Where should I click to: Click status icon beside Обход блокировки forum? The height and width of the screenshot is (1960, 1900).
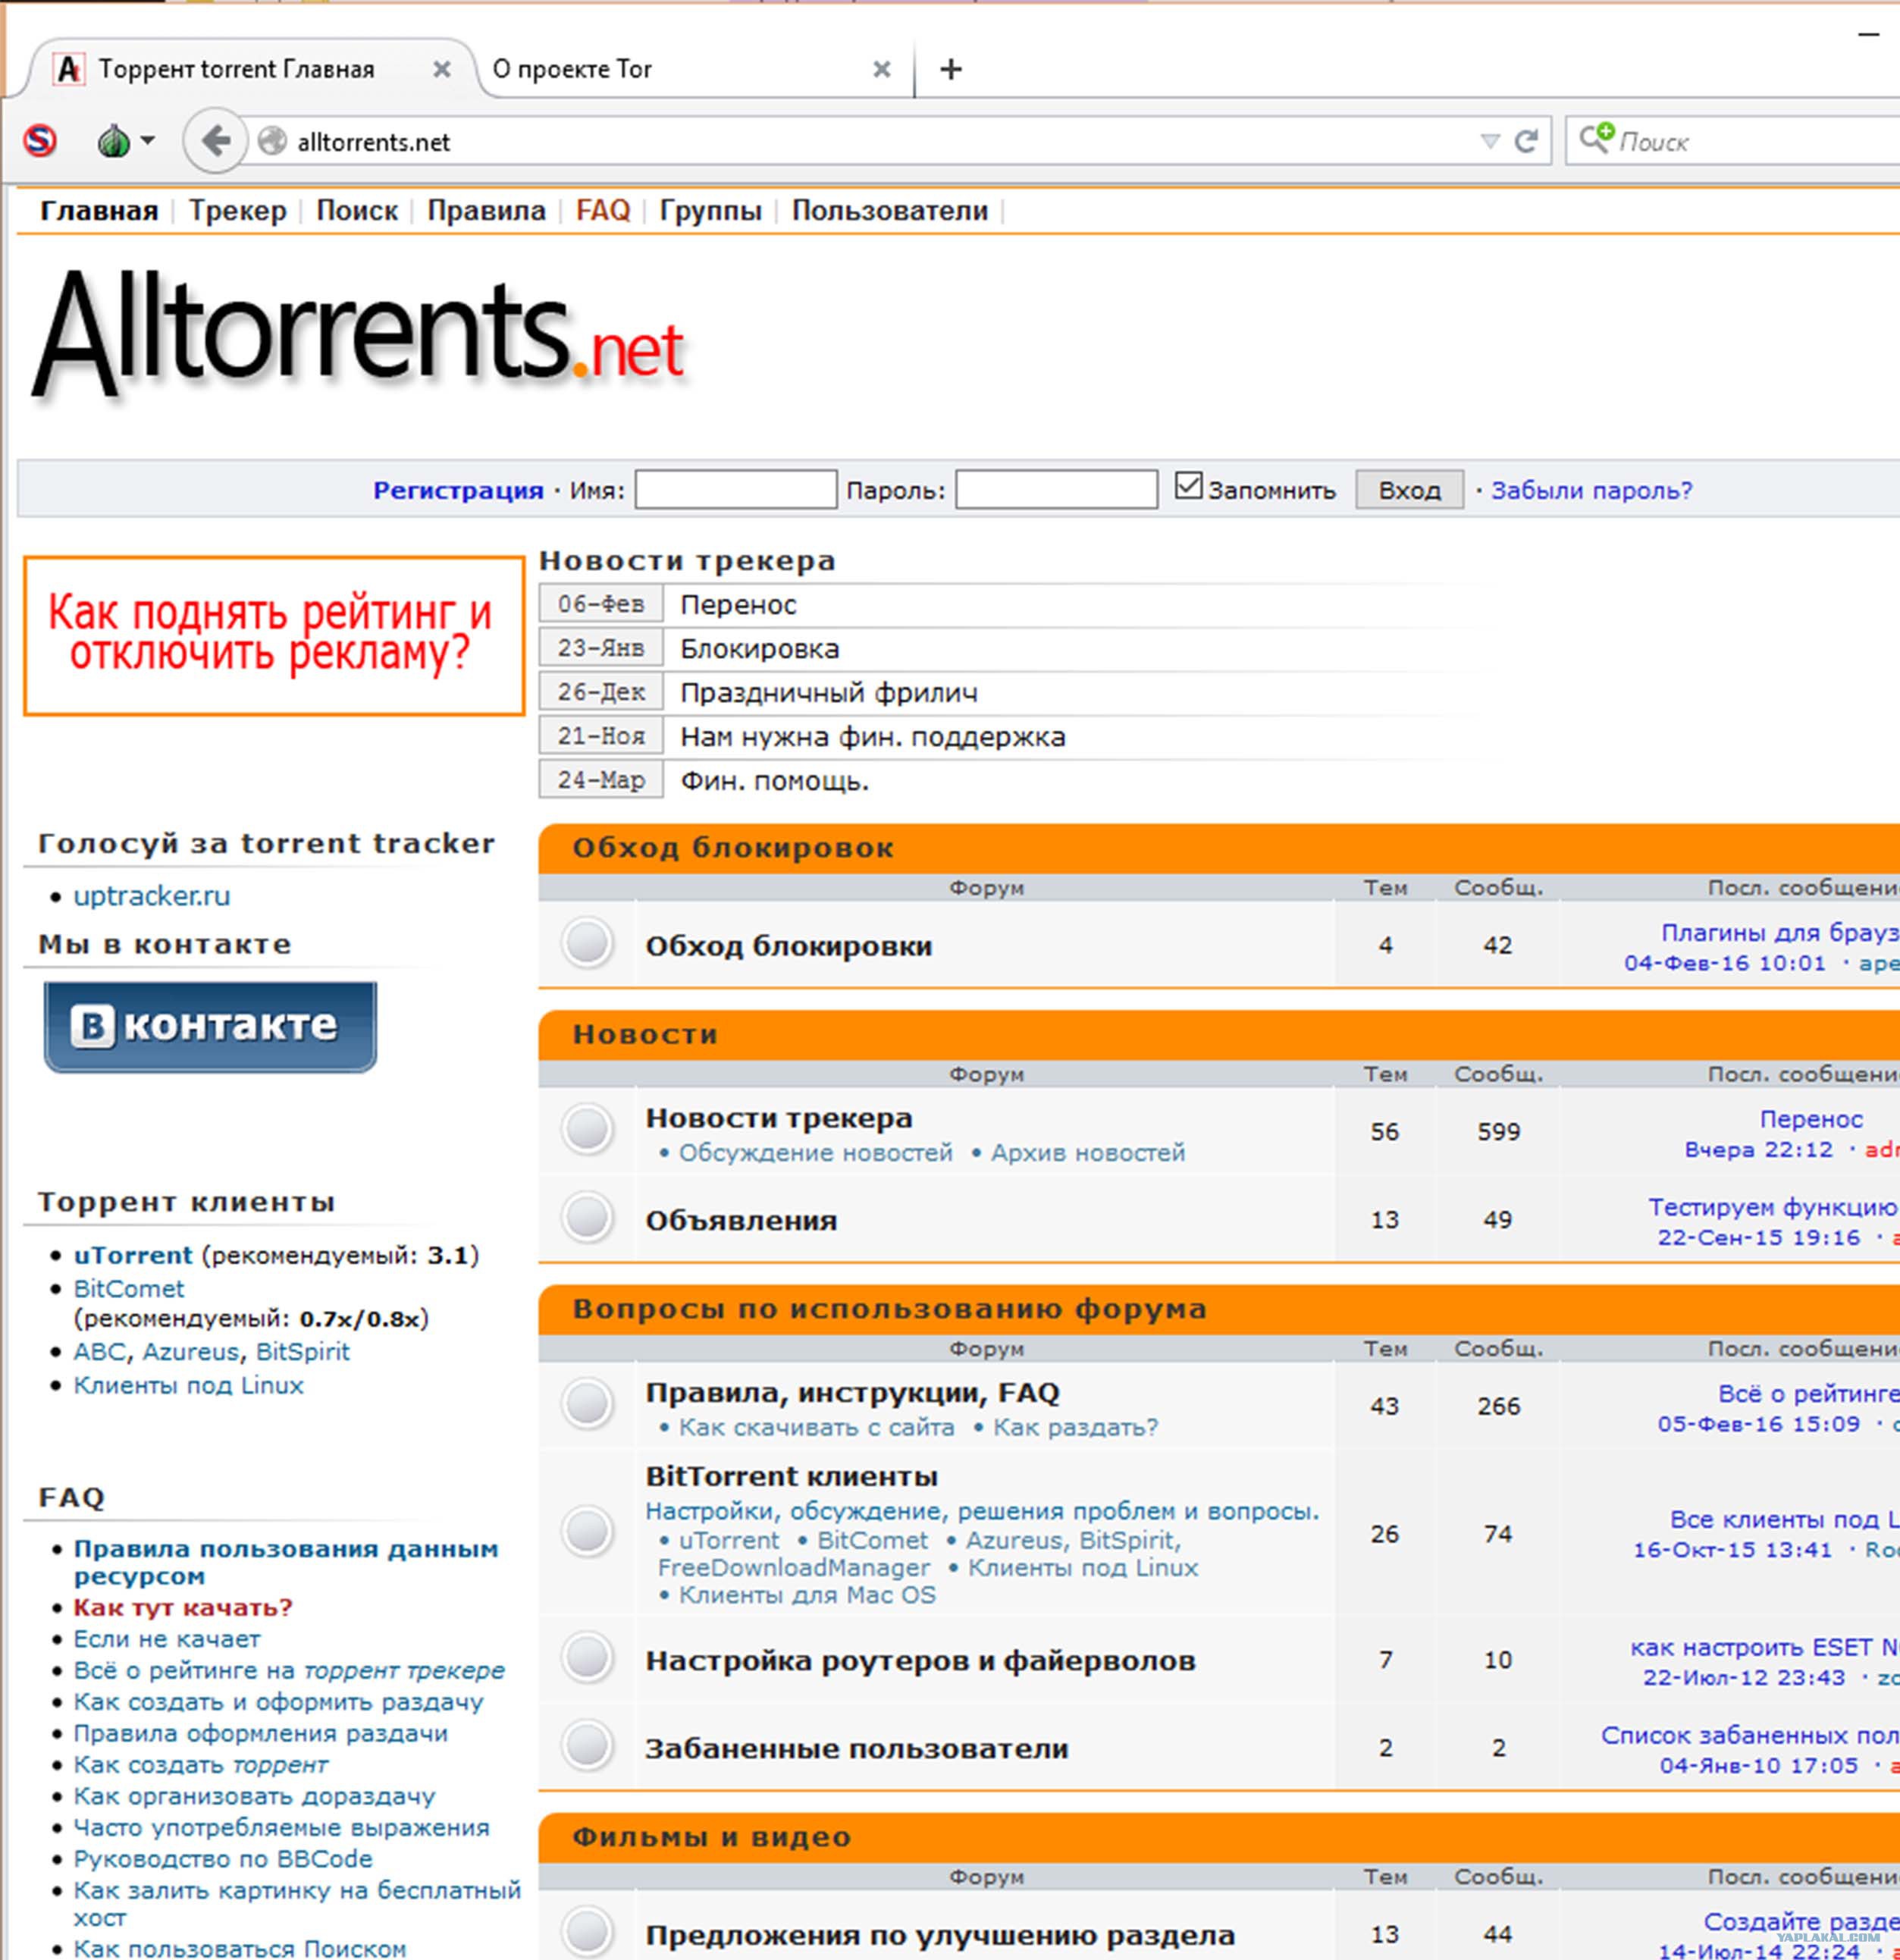pyautogui.click(x=587, y=942)
